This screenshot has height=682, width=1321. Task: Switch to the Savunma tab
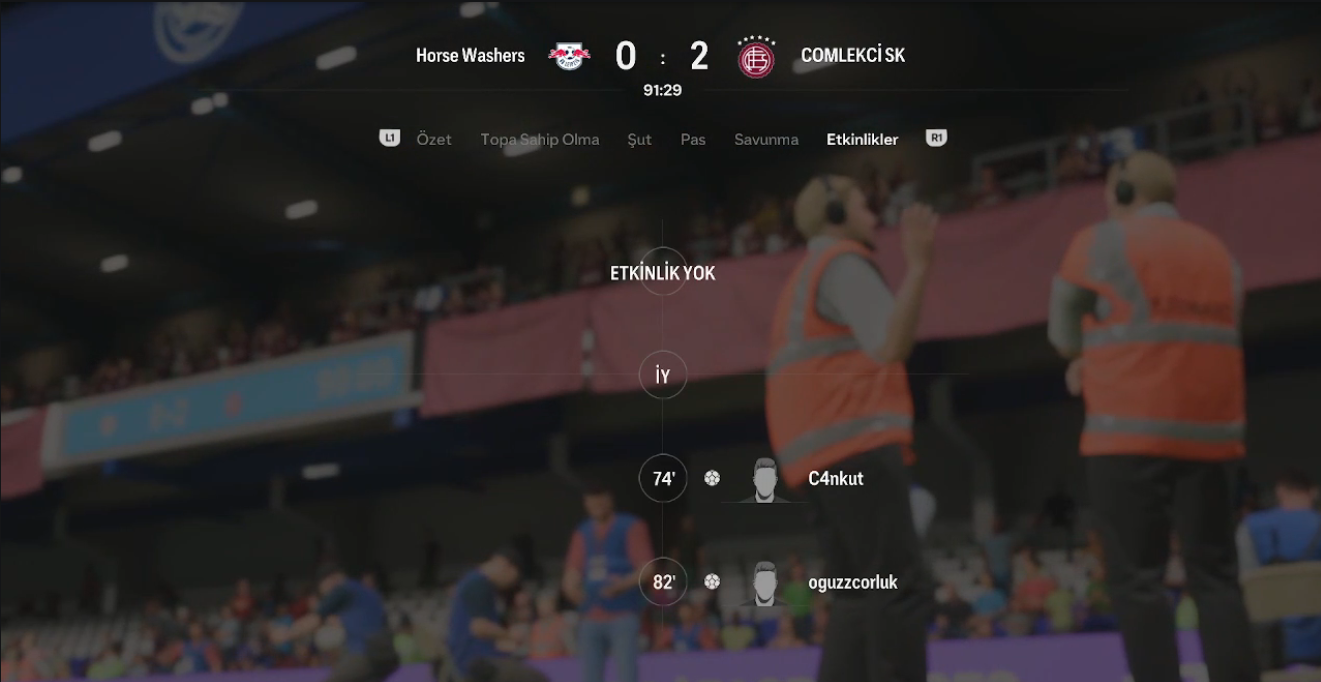coord(766,139)
